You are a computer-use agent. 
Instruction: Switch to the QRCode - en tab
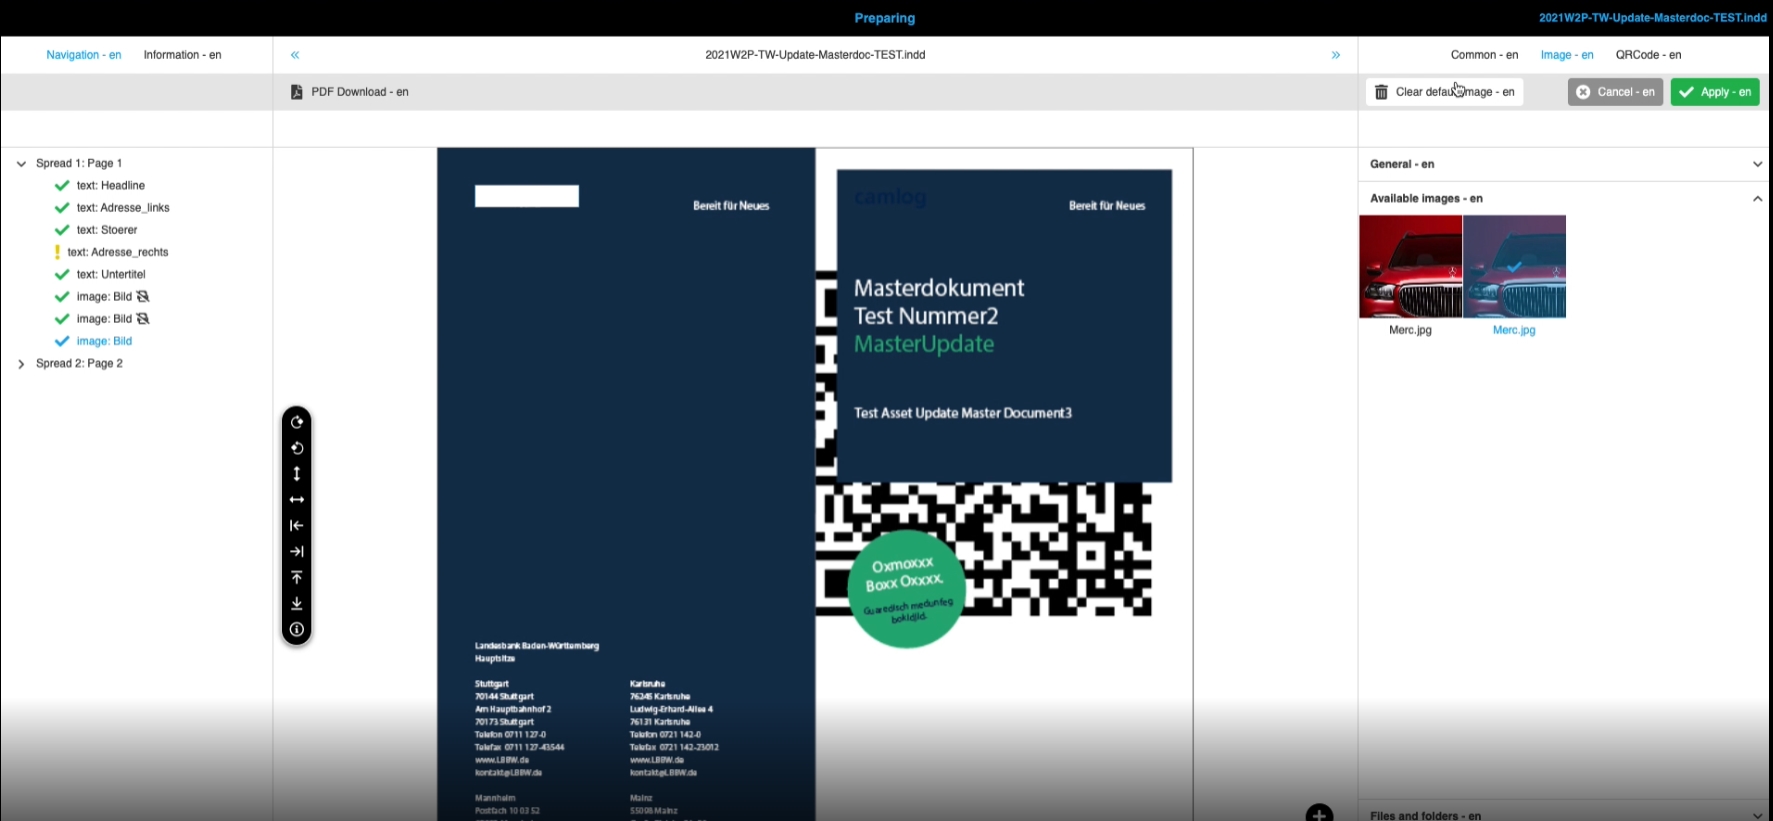[1648, 55]
